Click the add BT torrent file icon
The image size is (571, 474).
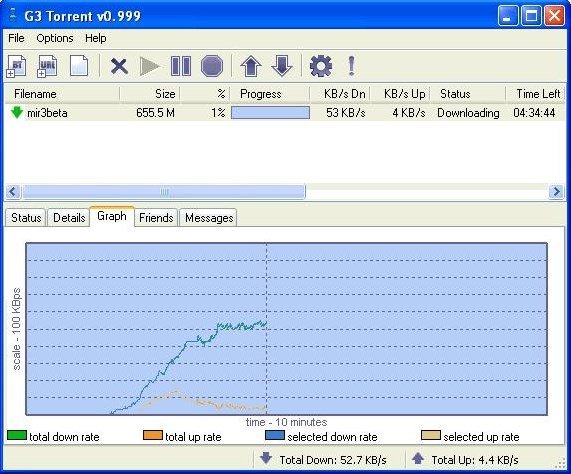click(16, 66)
